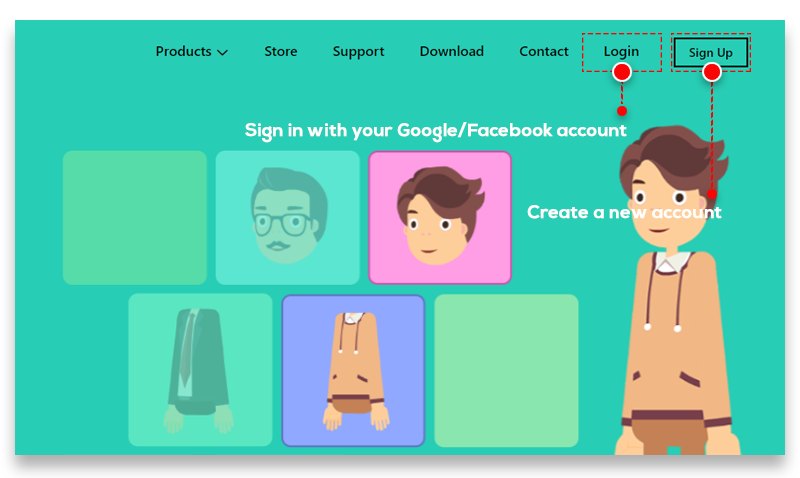800x478 pixels.
Task: Pick the empty light green tile in bottom row
Action: (506, 370)
